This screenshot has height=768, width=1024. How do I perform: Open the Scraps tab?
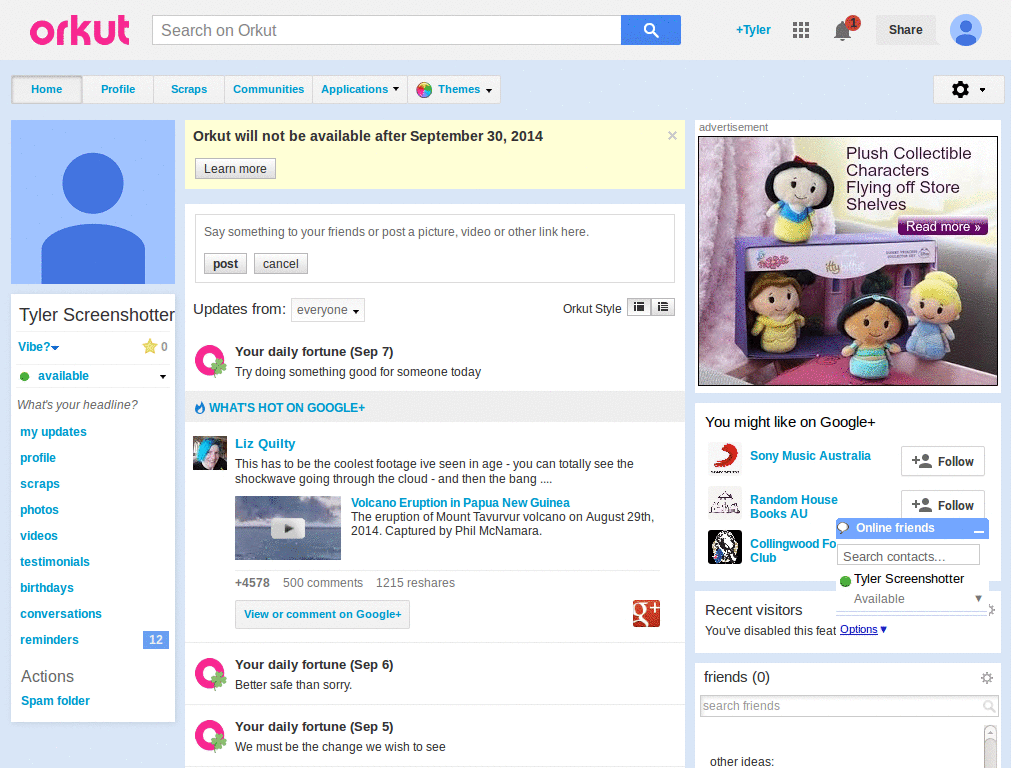tap(189, 89)
